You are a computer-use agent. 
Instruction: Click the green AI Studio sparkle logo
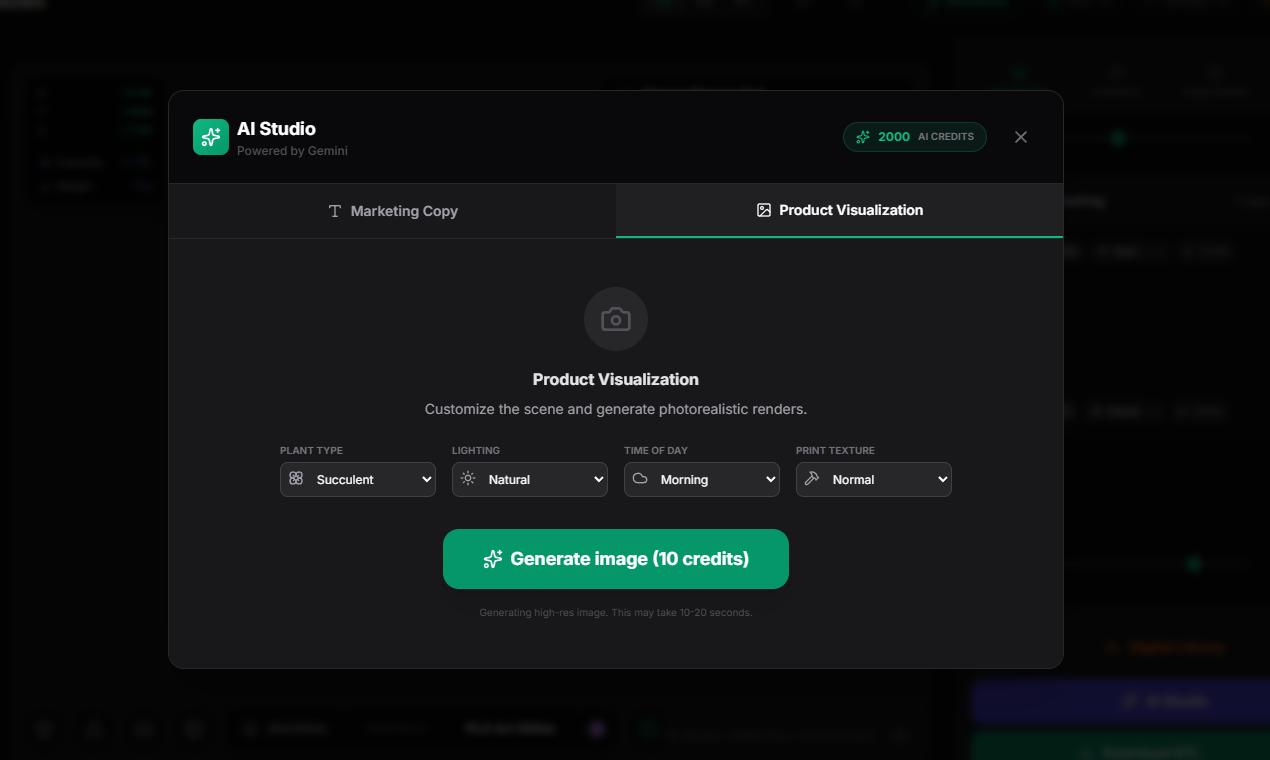point(211,137)
